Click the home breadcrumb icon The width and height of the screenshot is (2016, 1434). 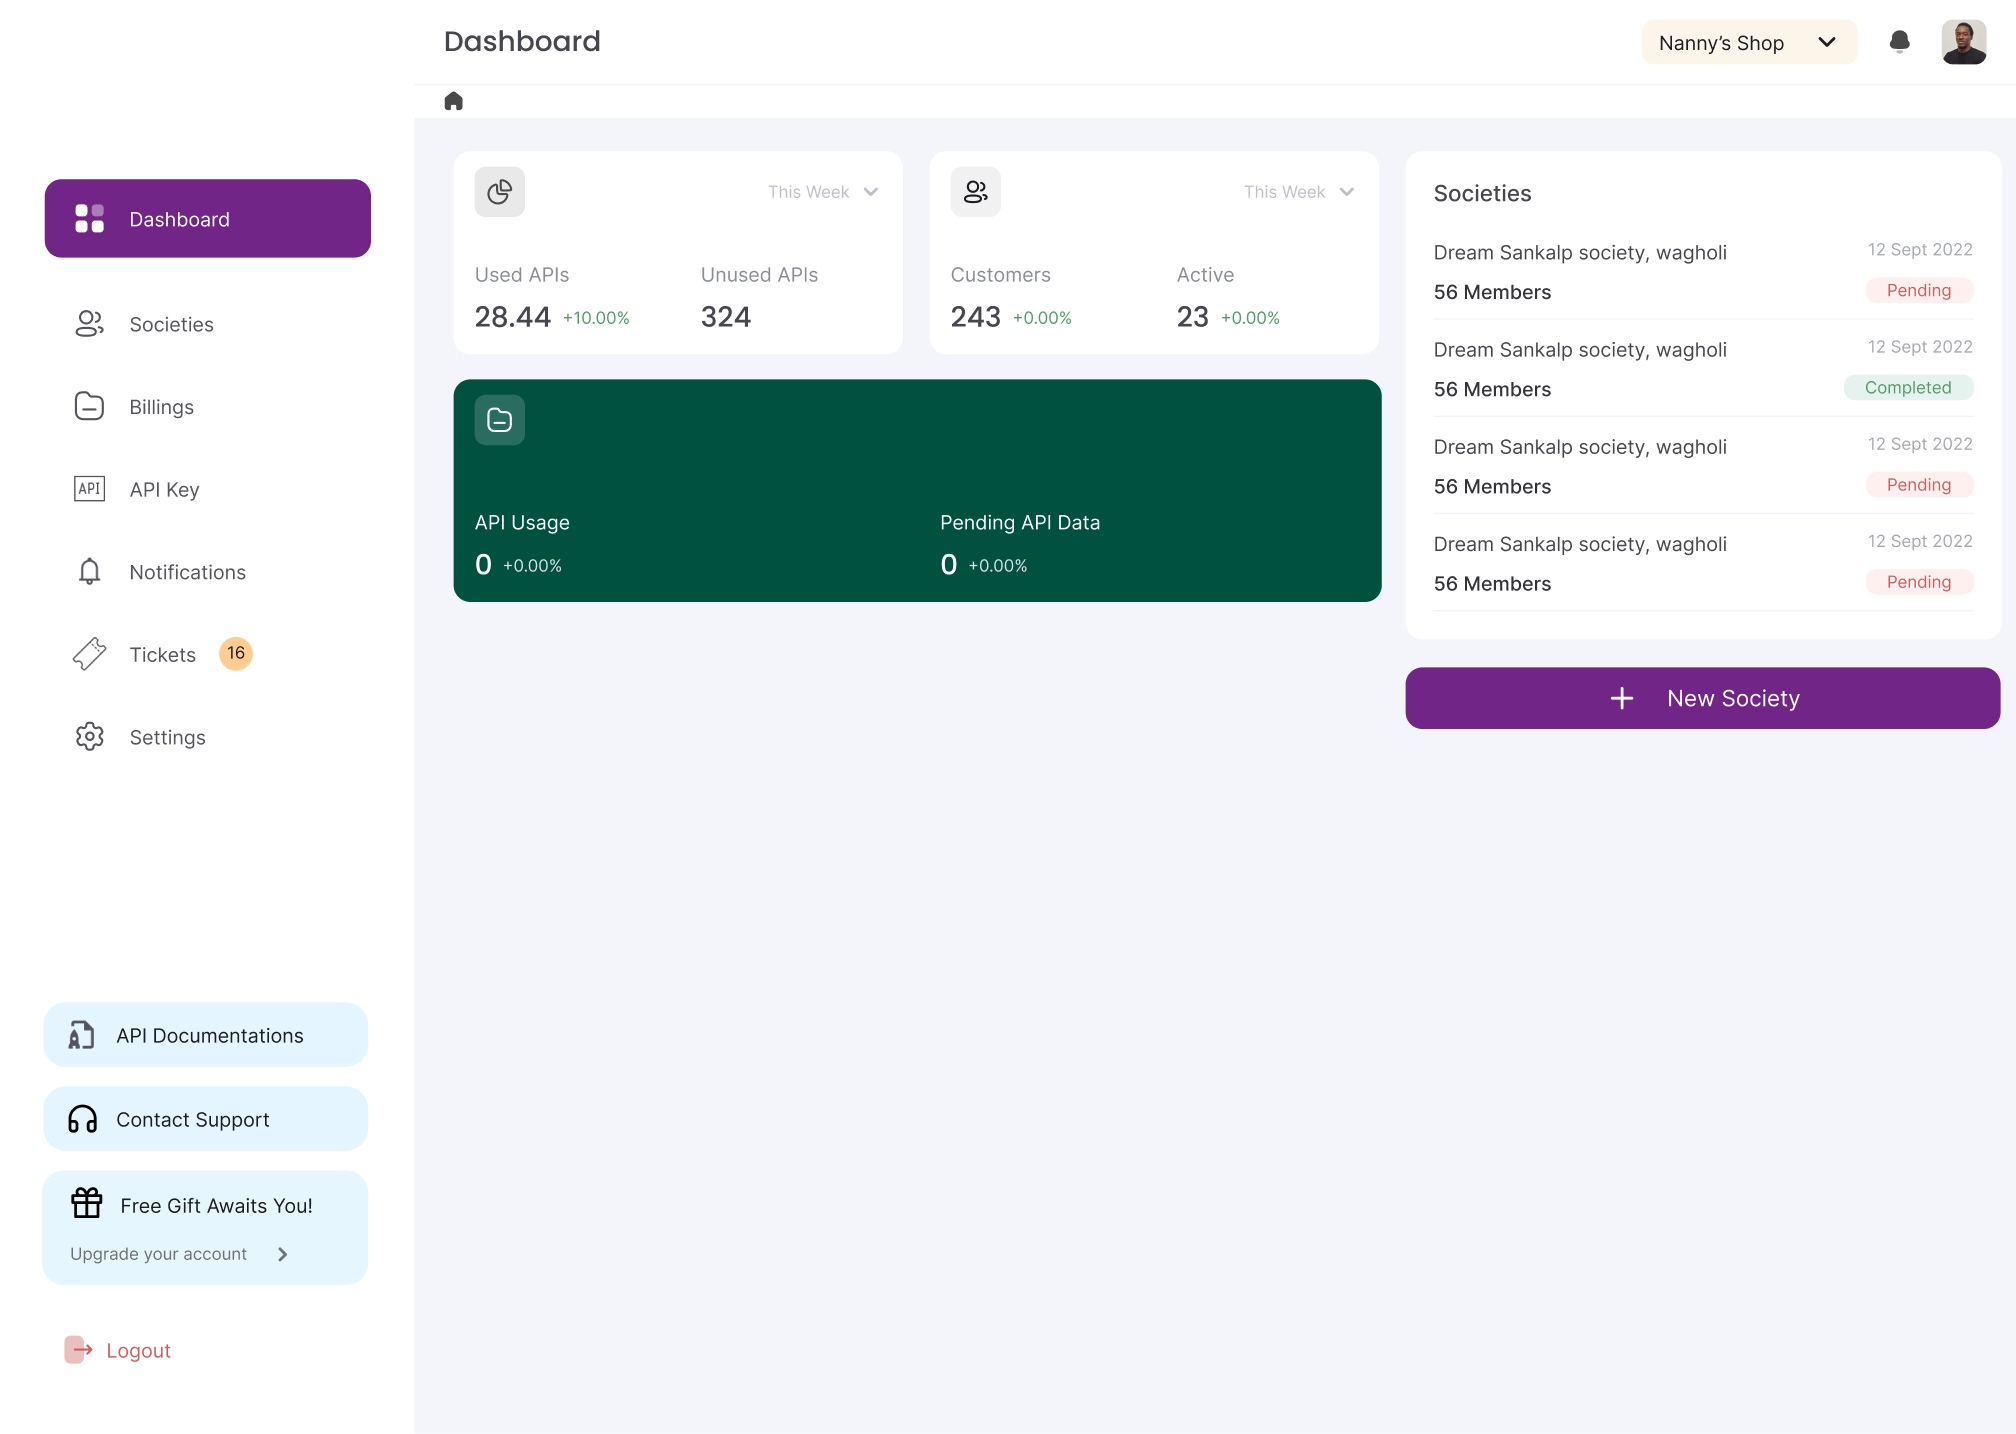453,101
